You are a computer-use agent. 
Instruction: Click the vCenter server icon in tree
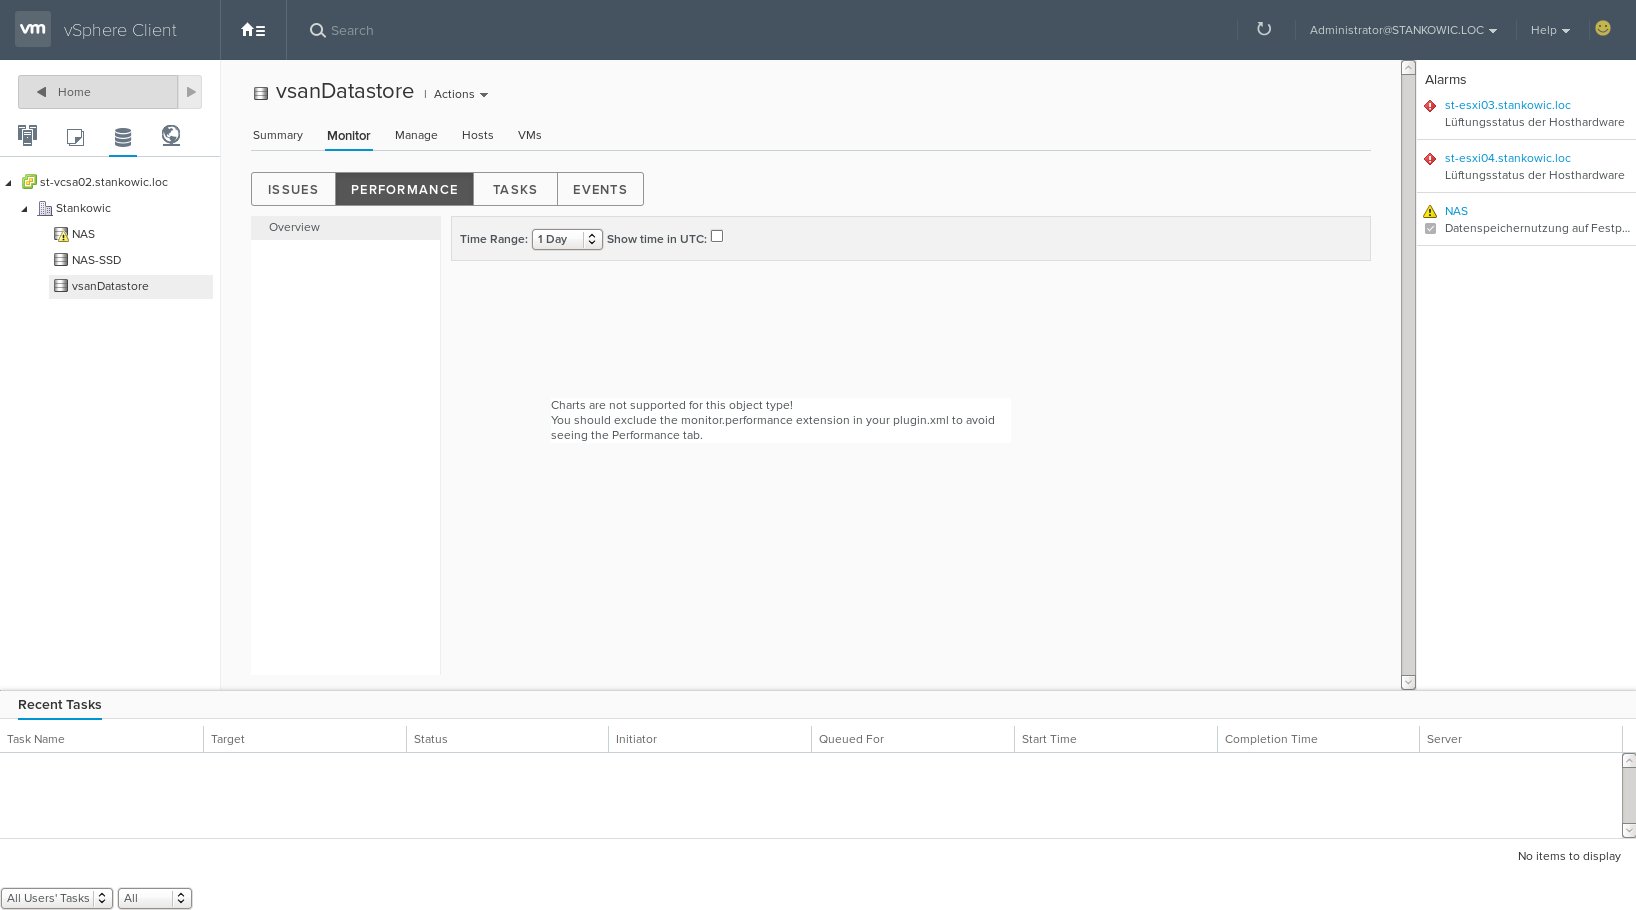(x=30, y=182)
